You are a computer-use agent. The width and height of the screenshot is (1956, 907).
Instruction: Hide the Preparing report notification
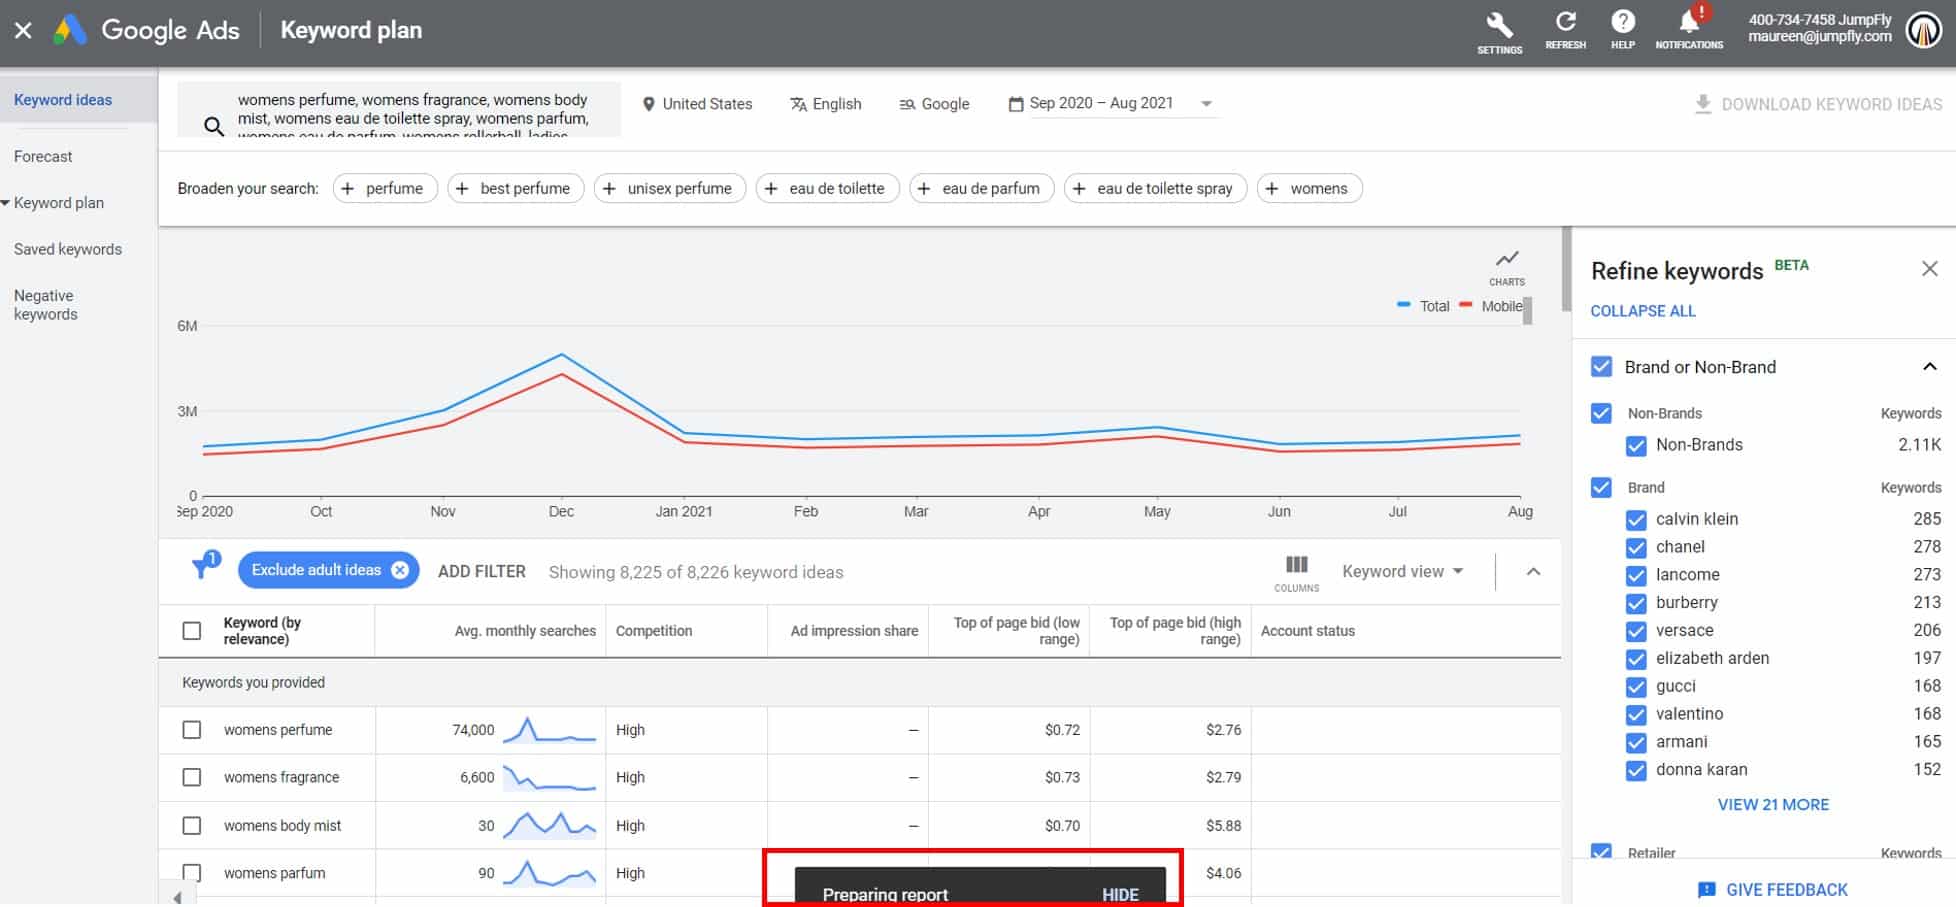1120,895
